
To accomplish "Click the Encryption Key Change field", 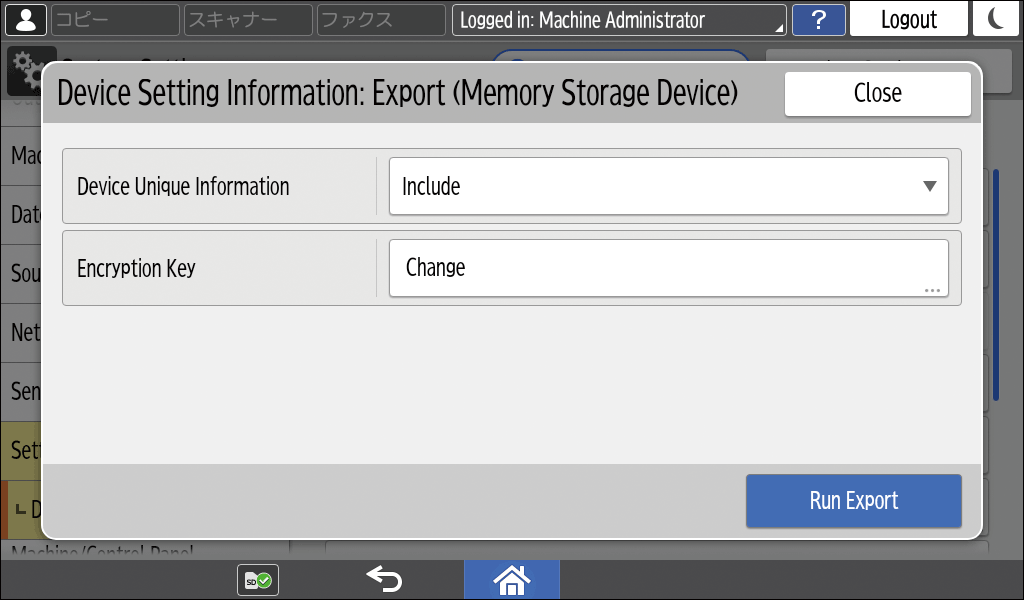I will (667, 268).
